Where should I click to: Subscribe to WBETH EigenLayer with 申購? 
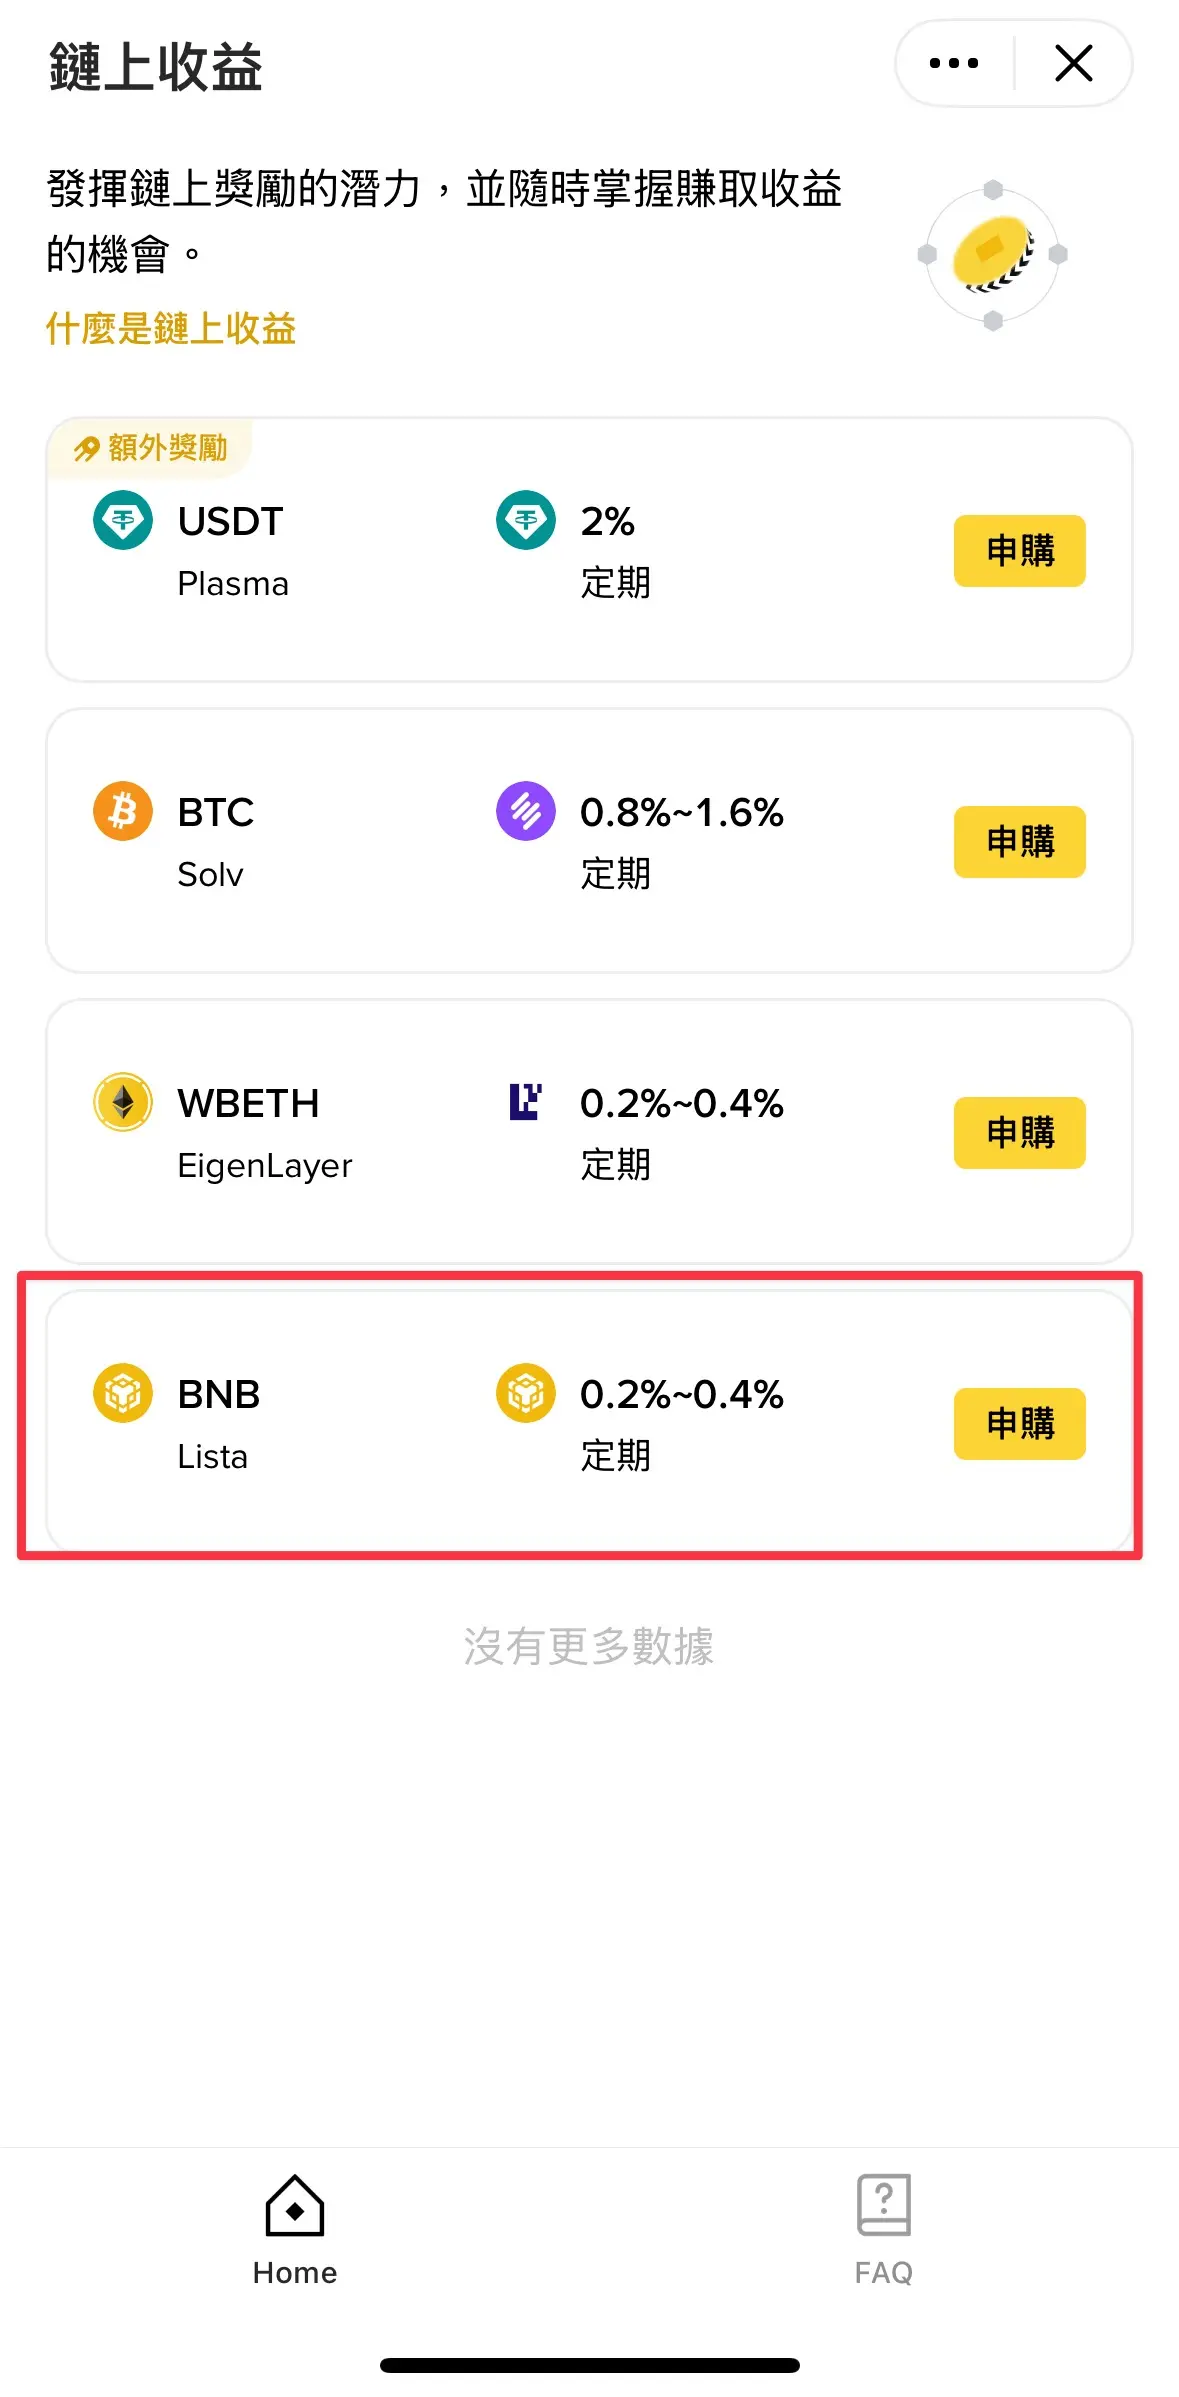1020,1133
